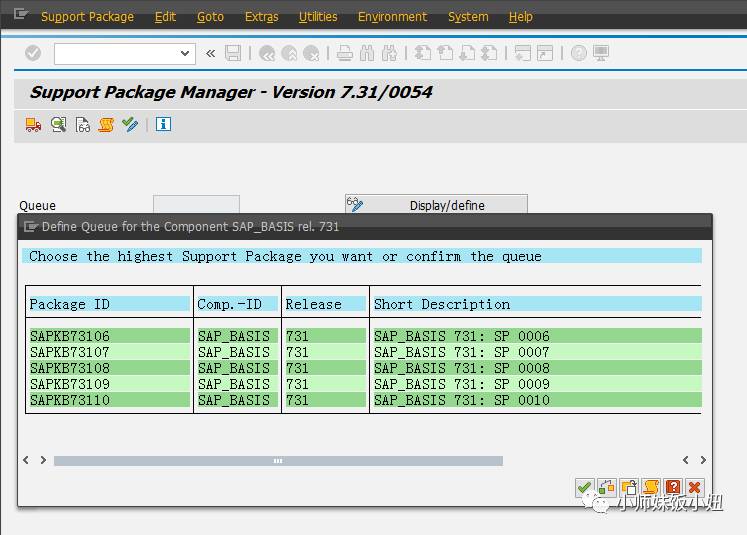
Task: Cancel the dialog with red X button
Action: pos(695,487)
